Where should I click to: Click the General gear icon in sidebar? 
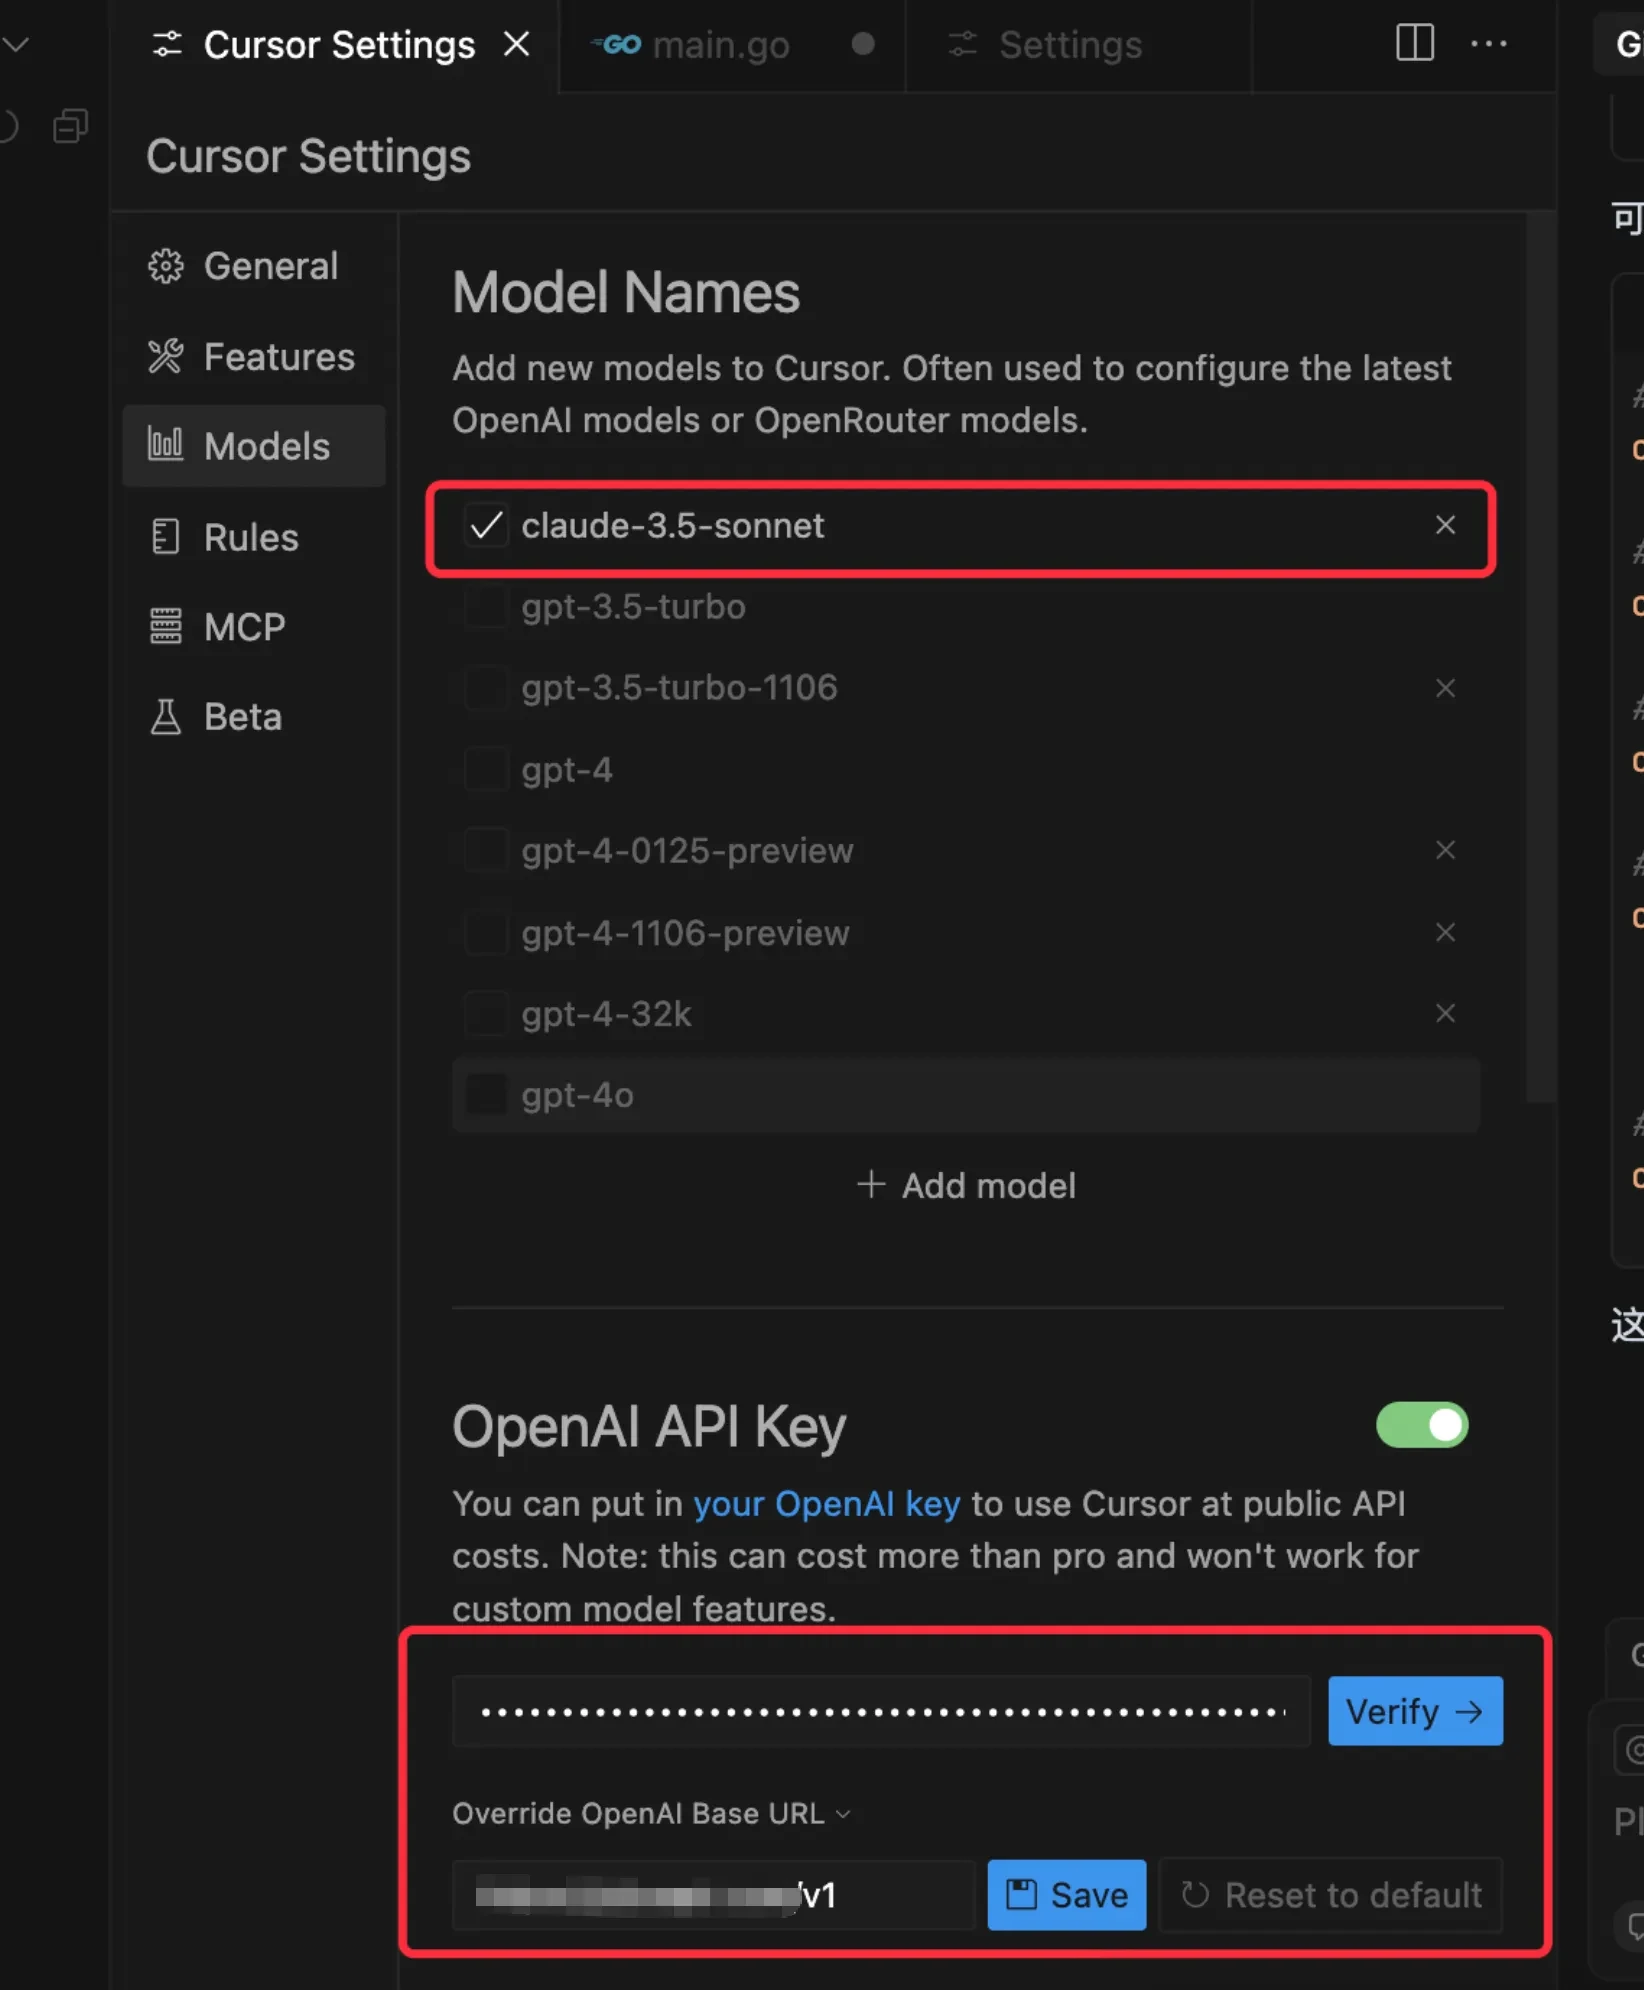coord(166,266)
